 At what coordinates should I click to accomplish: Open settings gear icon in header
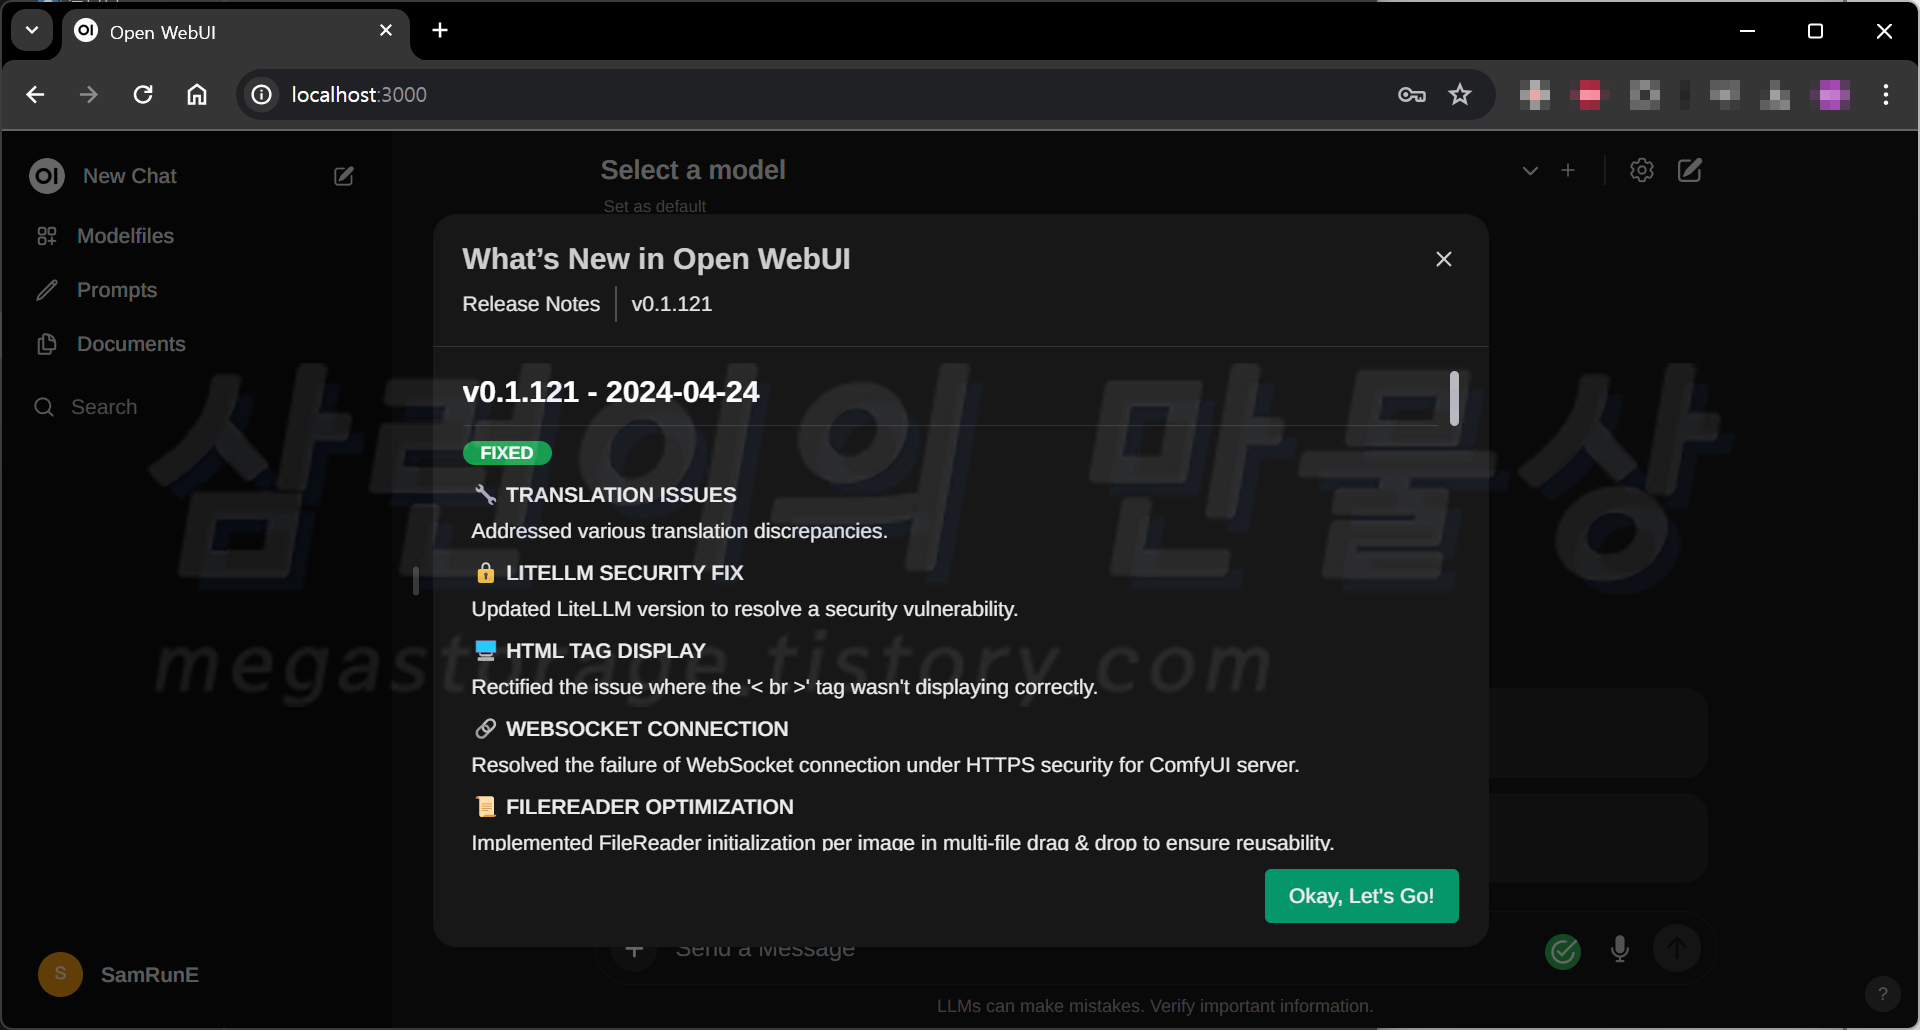[1642, 171]
